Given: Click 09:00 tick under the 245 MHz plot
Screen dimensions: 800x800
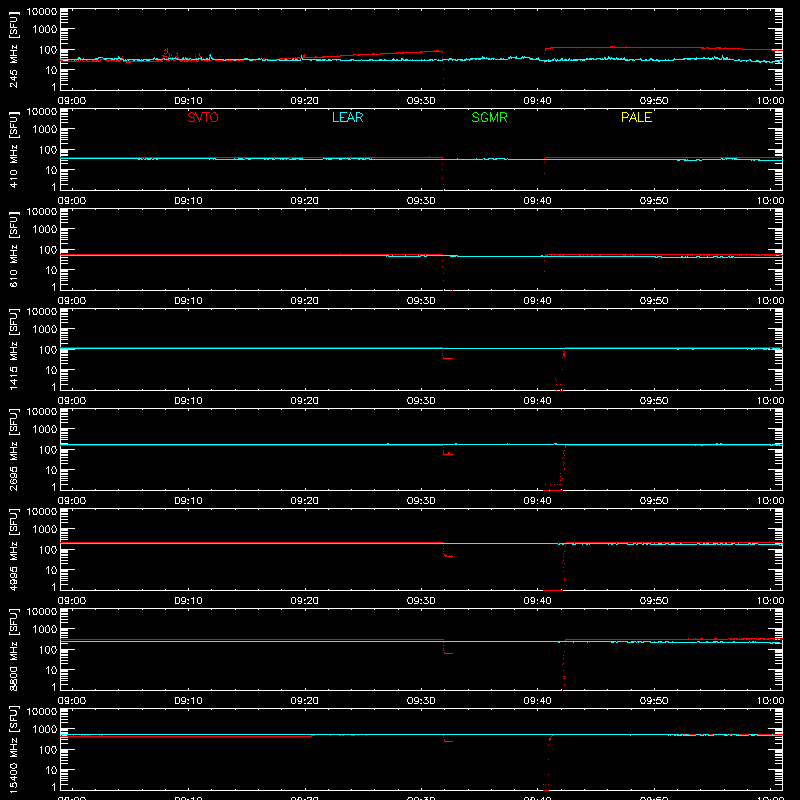Looking at the screenshot, I should (x=72, y=101).
